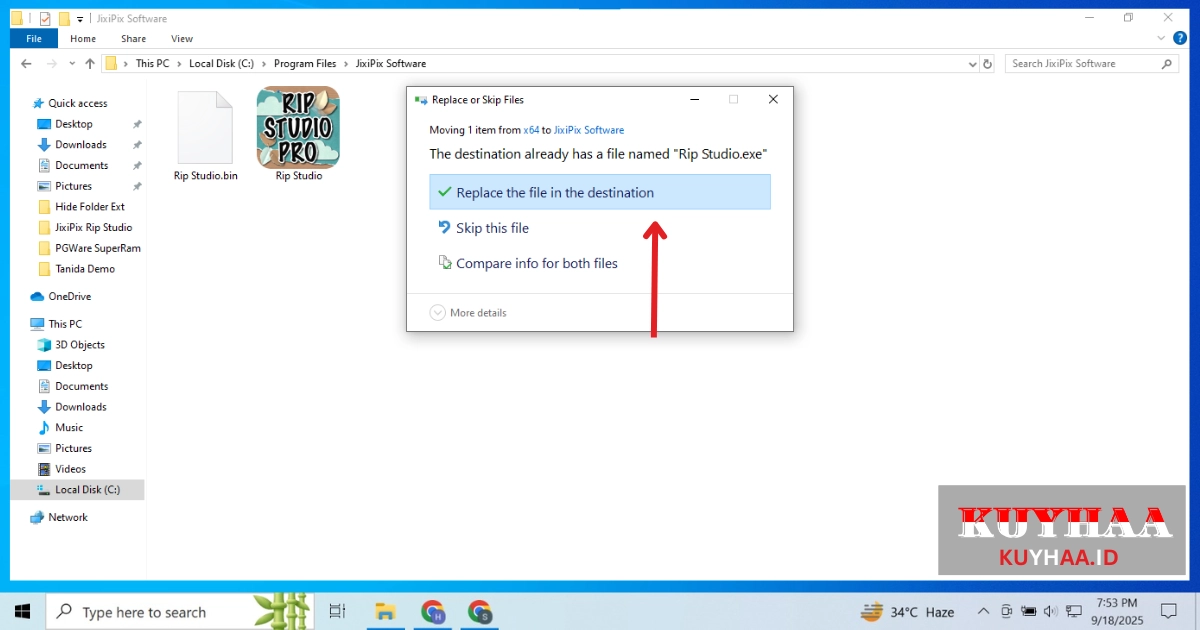The height and width of the screenshot is (630, 1200).
Task: Switch to the View ribbon tab
Action: coord(182,39)
